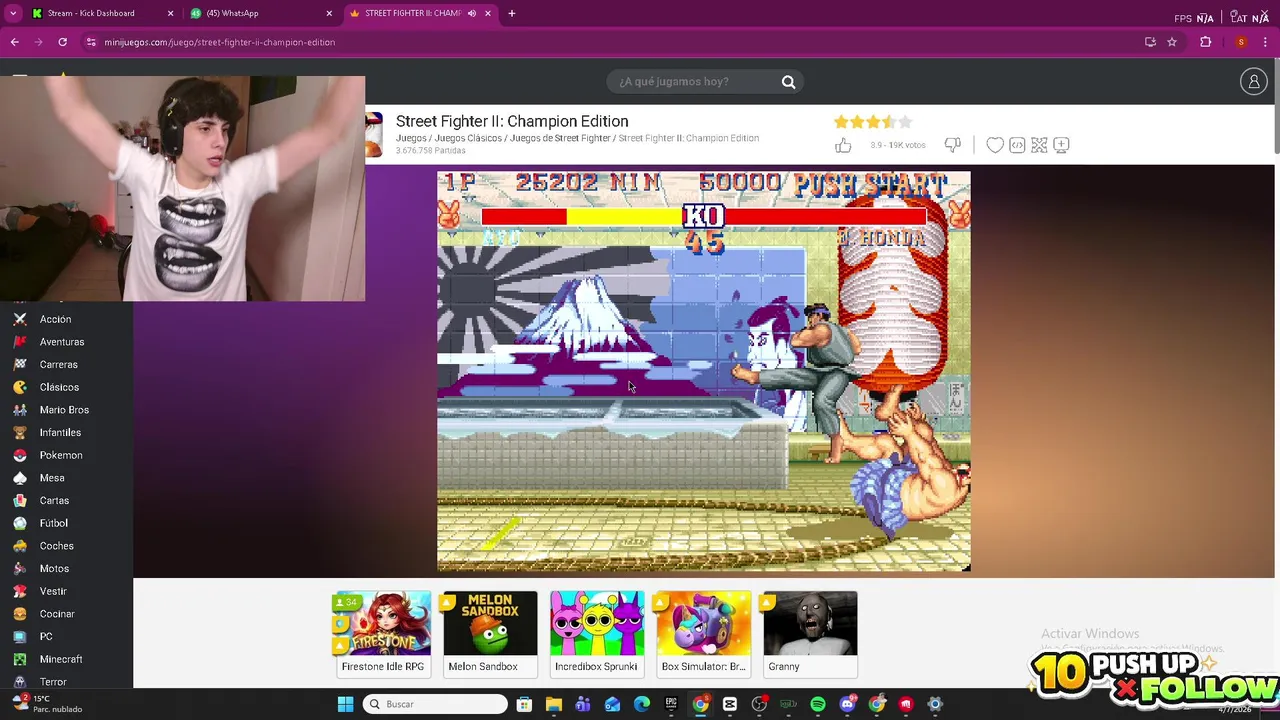Image resolution: width=1280 pixels, height=720 pixels.
Task: Click the browser address bar URL
Action: (x=220, y=42)
